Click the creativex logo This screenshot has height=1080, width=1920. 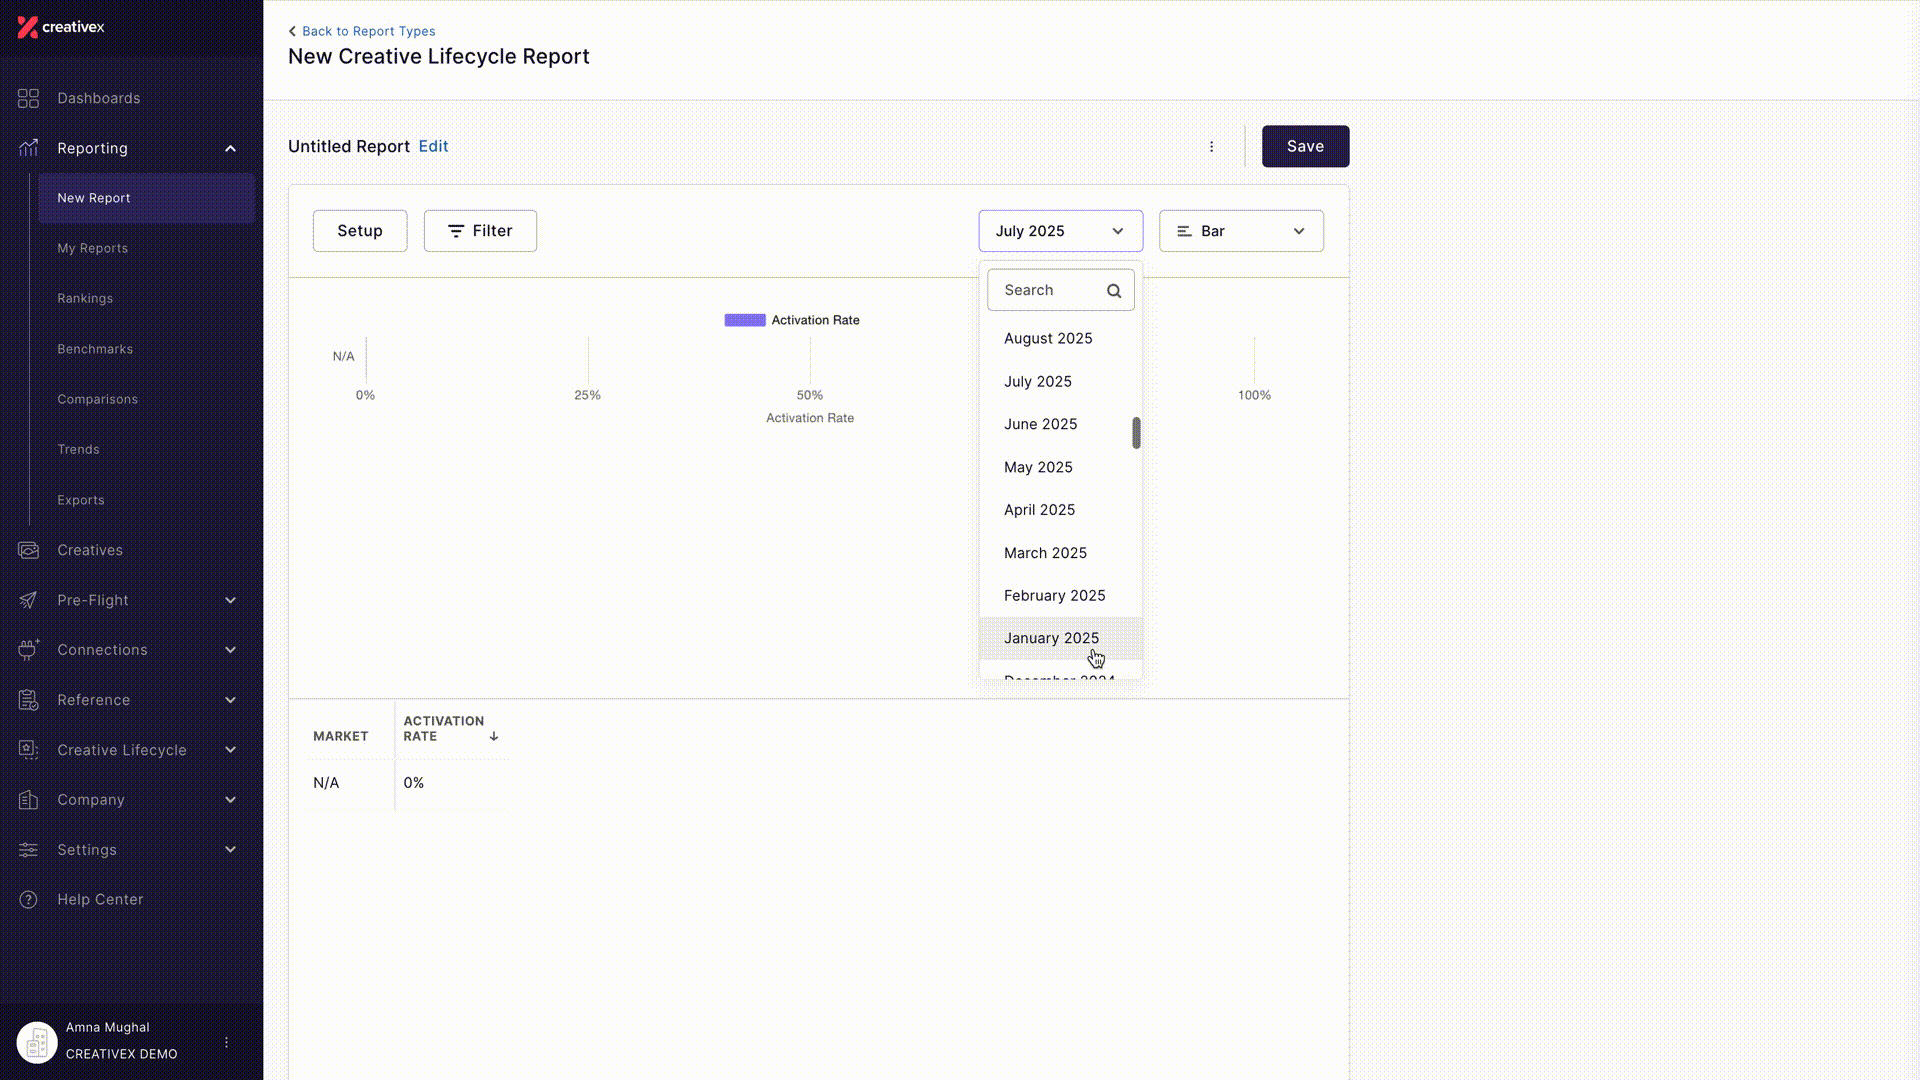tap(61, 27)
